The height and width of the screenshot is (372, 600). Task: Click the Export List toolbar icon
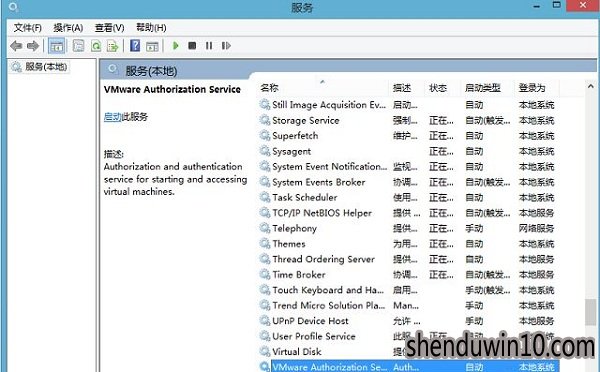point(113,46)
